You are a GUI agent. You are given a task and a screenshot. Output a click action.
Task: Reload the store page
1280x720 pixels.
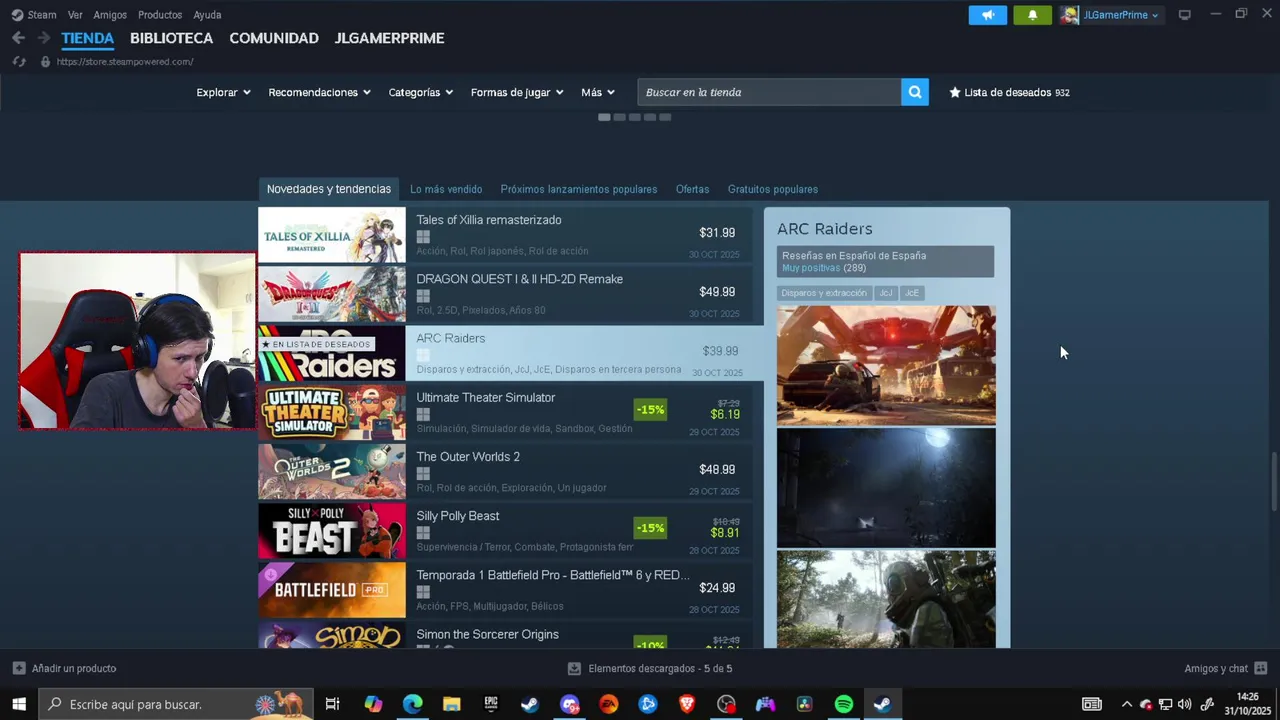pos(18,62)
